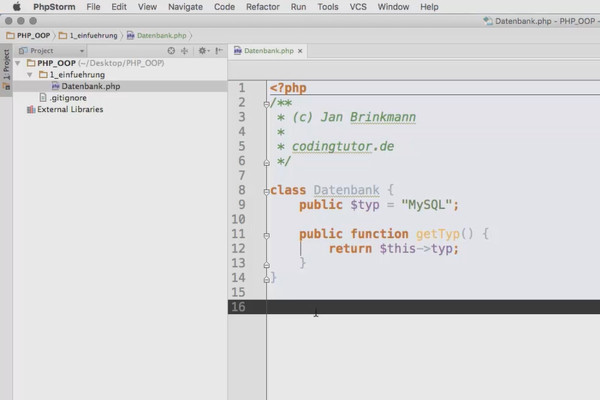600x400 pixels.
Task: Collapse the 1_einfuehrung folder node
Action: 29,75
